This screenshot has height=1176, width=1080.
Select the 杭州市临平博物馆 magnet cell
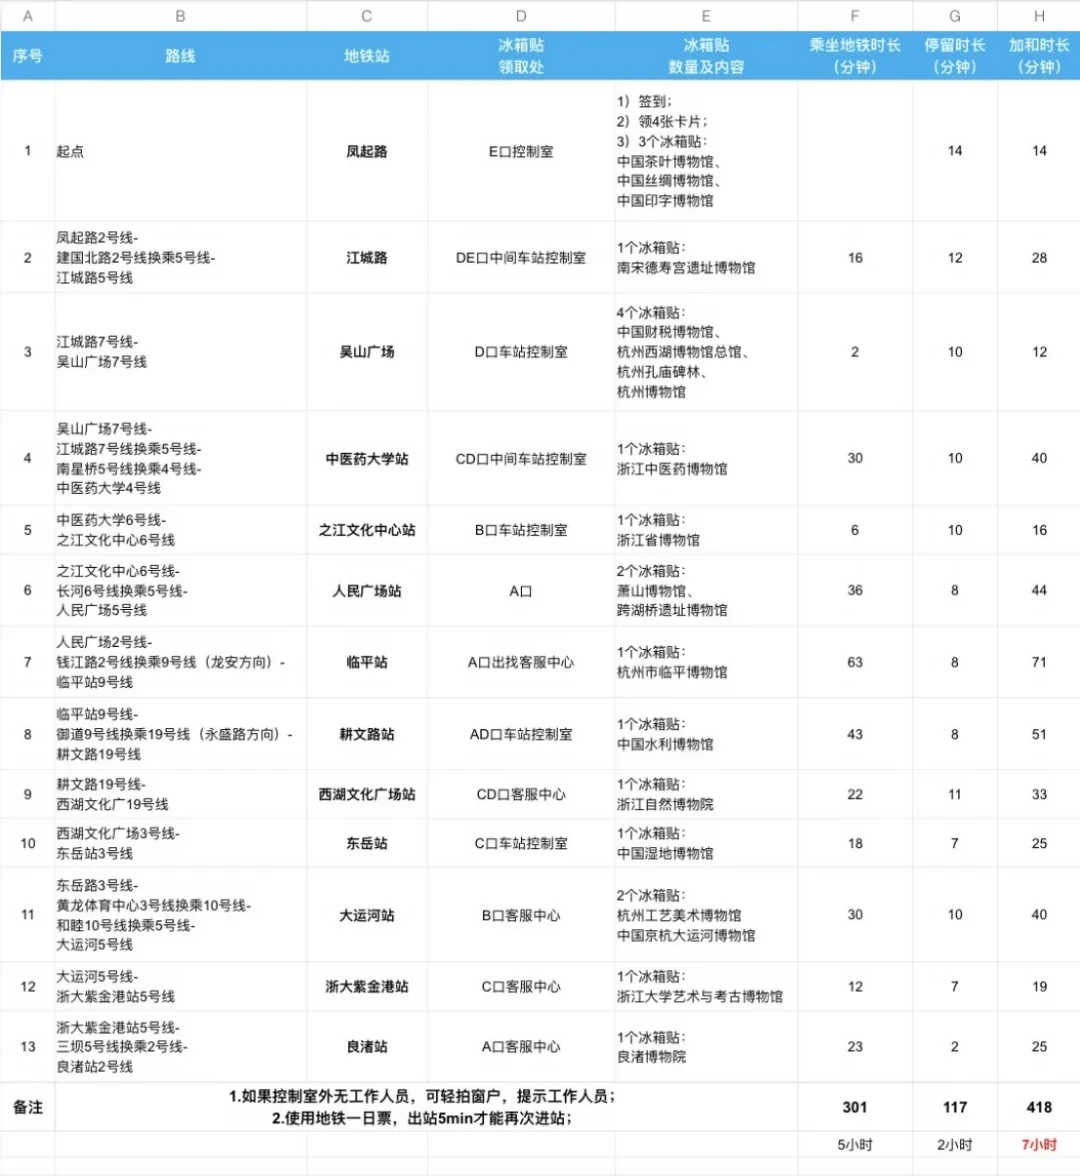pyautogui.click(x=706, y=662)
